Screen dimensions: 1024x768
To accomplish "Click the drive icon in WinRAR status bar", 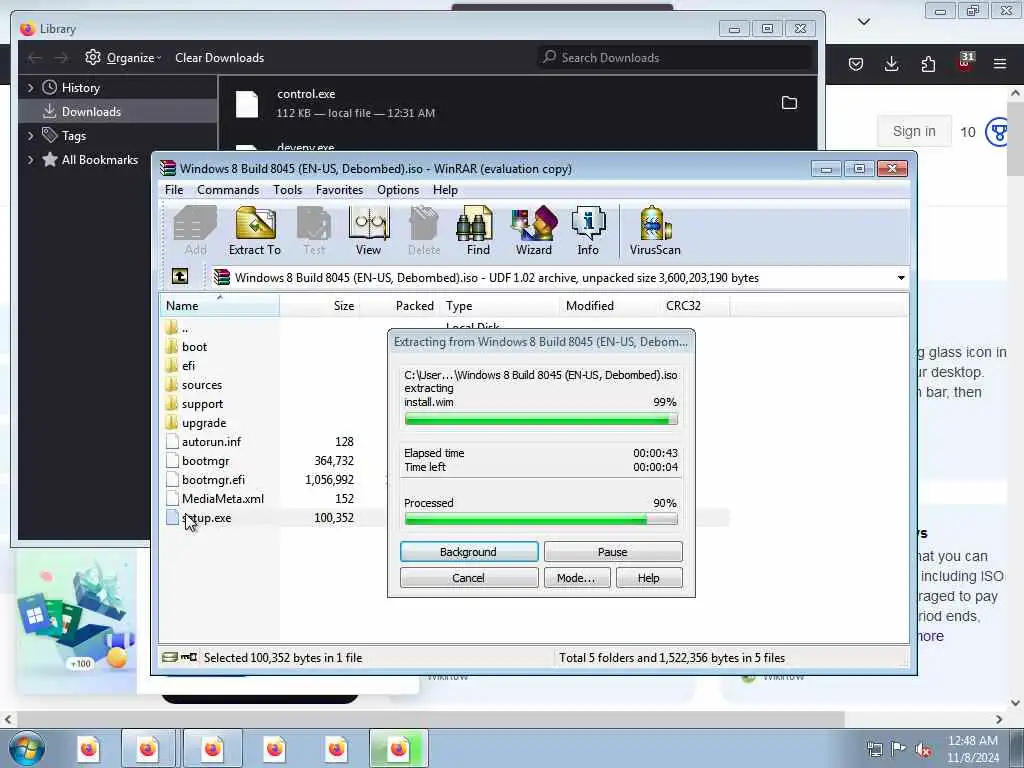I will (170, 657).
